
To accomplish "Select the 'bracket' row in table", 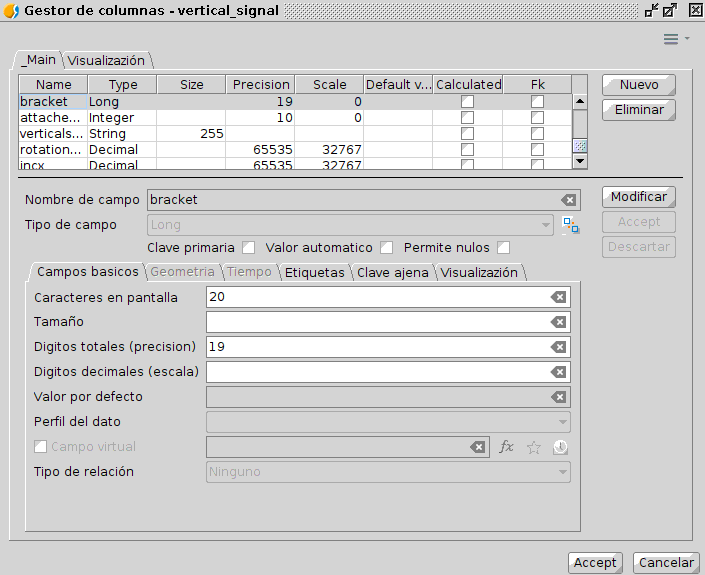I will pos(295,102).
